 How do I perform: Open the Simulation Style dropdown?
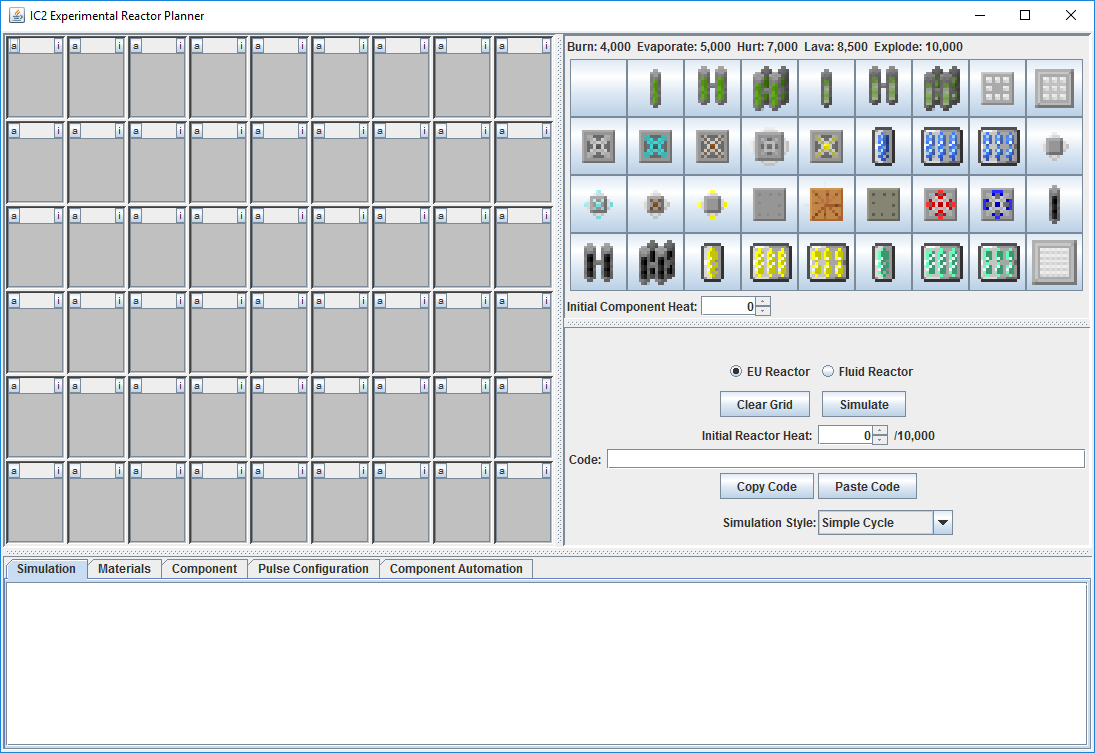942,523
